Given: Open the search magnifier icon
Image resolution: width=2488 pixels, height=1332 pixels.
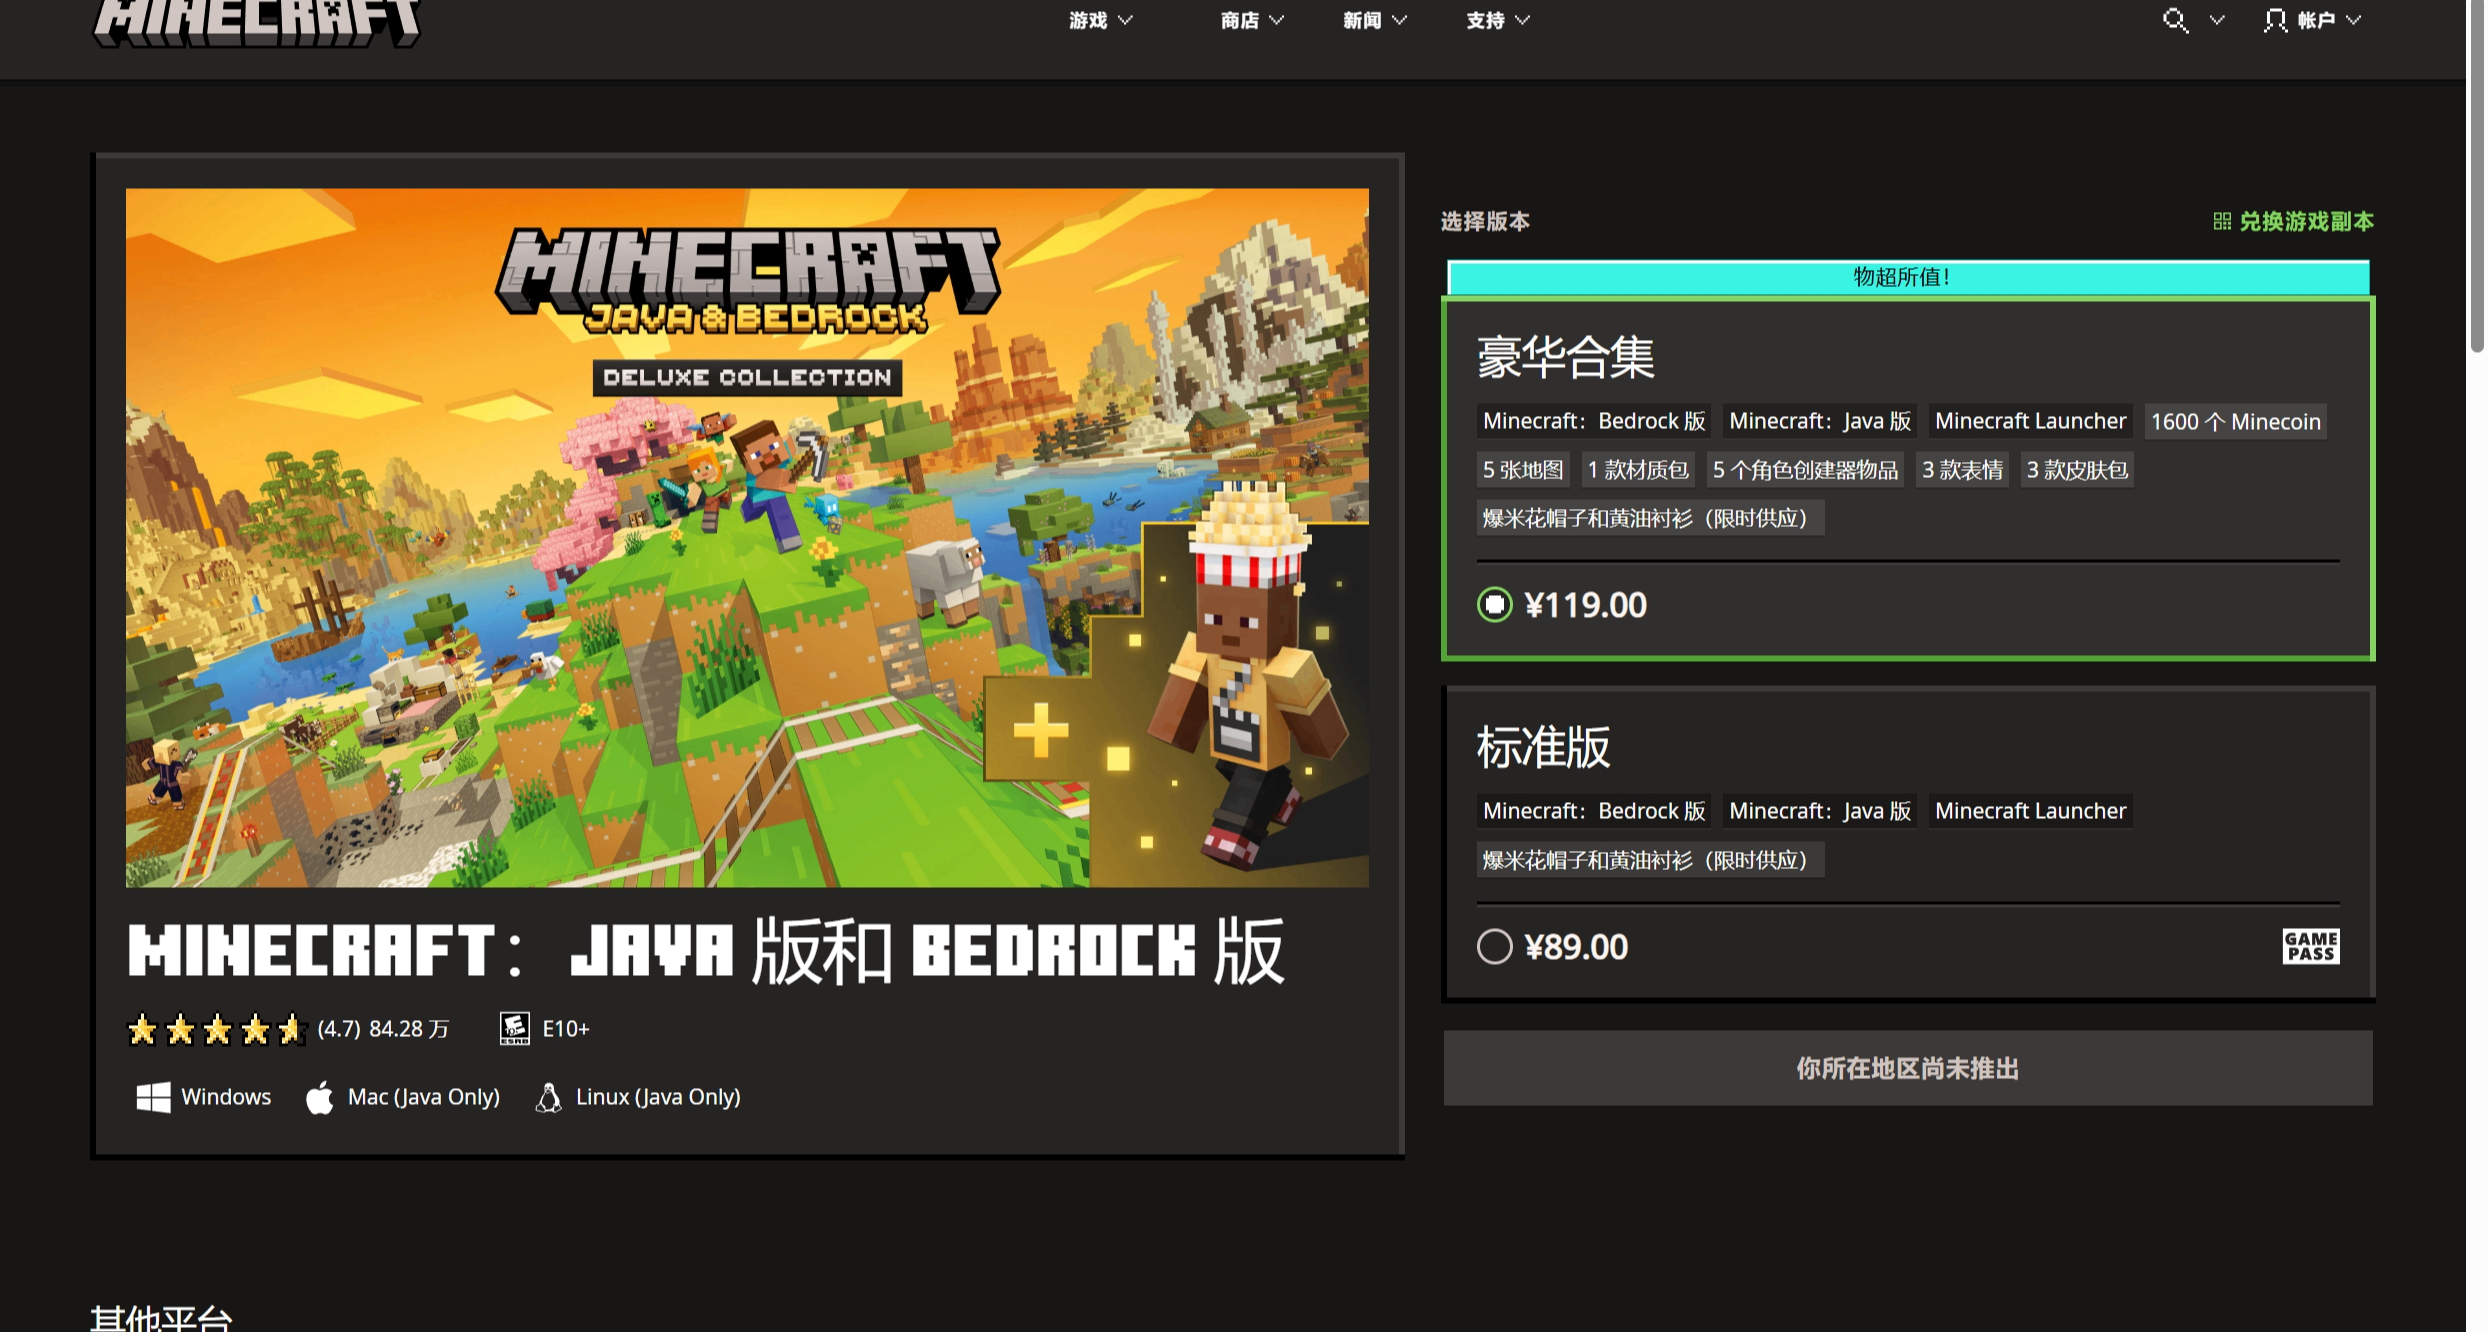Looking at the screenshot, I should point(2175,20).
